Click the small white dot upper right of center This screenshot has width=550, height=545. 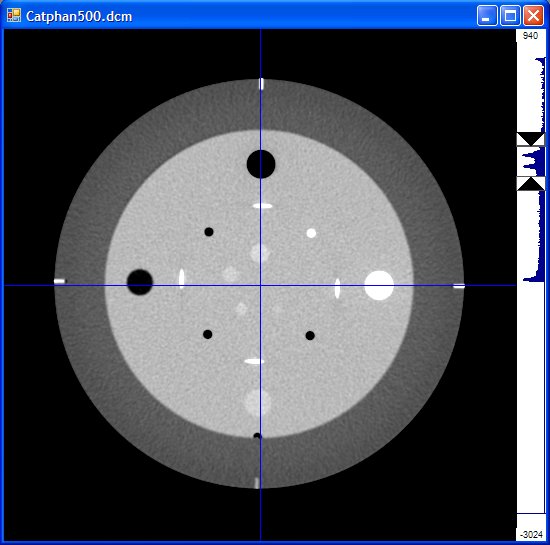pos(311,233)
